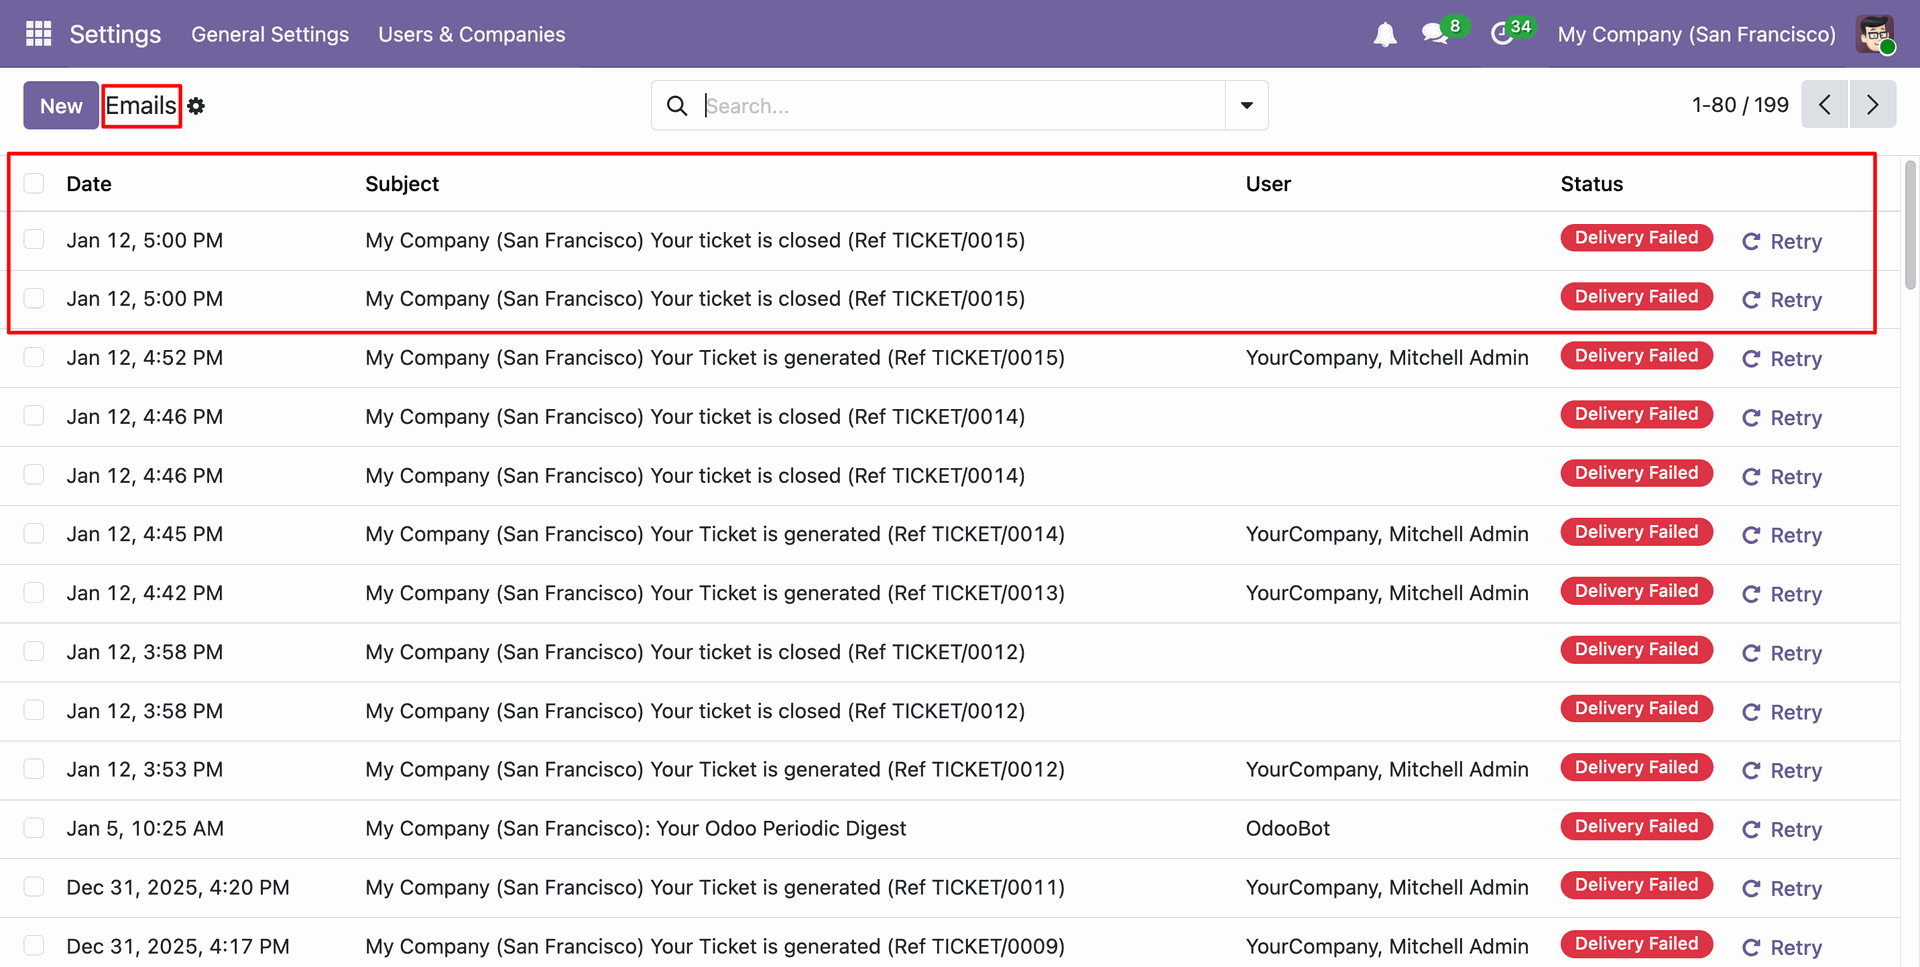Open the user avatar menu
The width and height of the screenshot is (1920, 967).
click(1875, 34)
